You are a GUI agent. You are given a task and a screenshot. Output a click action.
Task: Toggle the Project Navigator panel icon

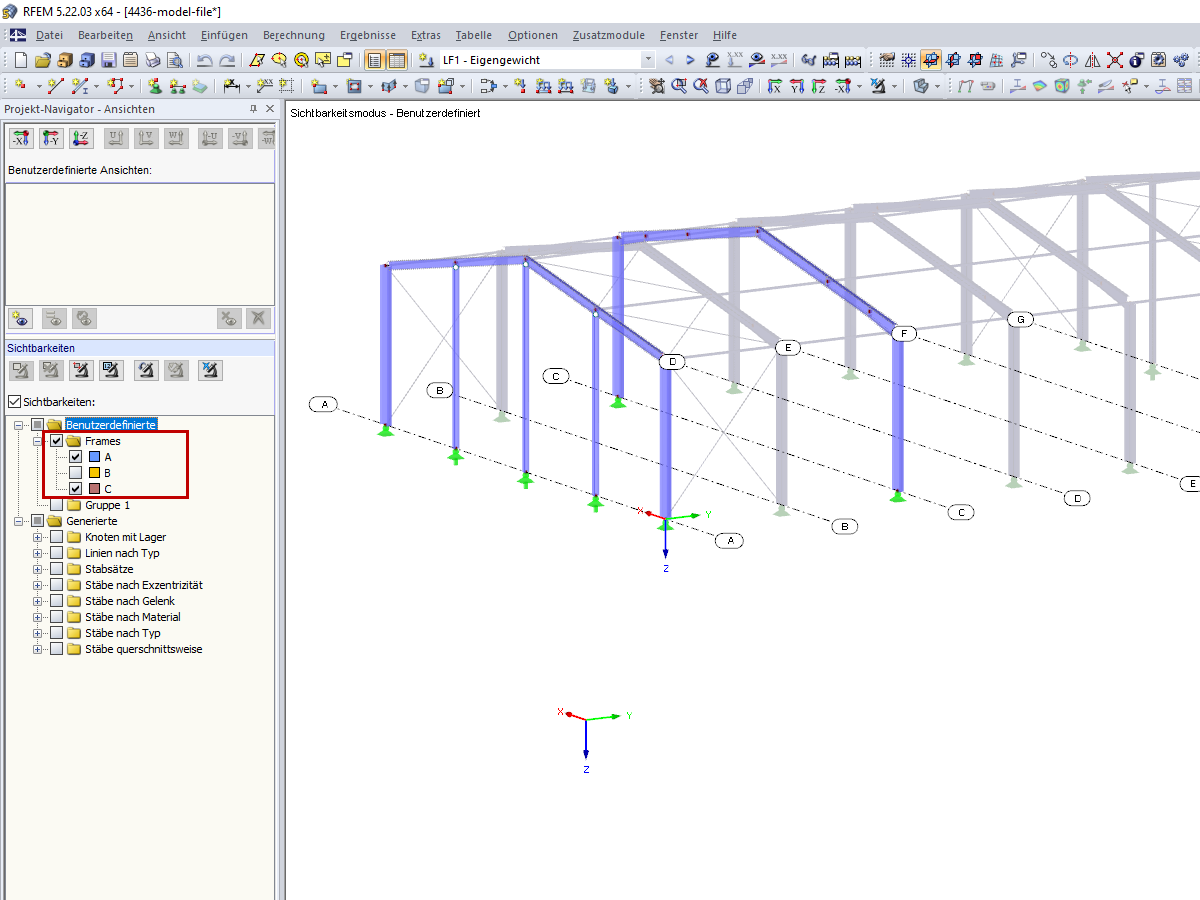coord(374,60)
